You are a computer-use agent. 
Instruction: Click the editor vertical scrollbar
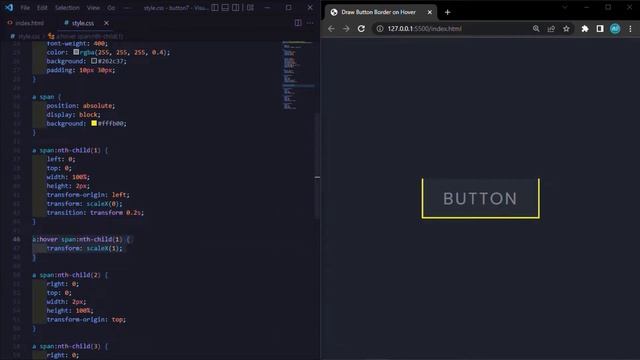point(317,165)
